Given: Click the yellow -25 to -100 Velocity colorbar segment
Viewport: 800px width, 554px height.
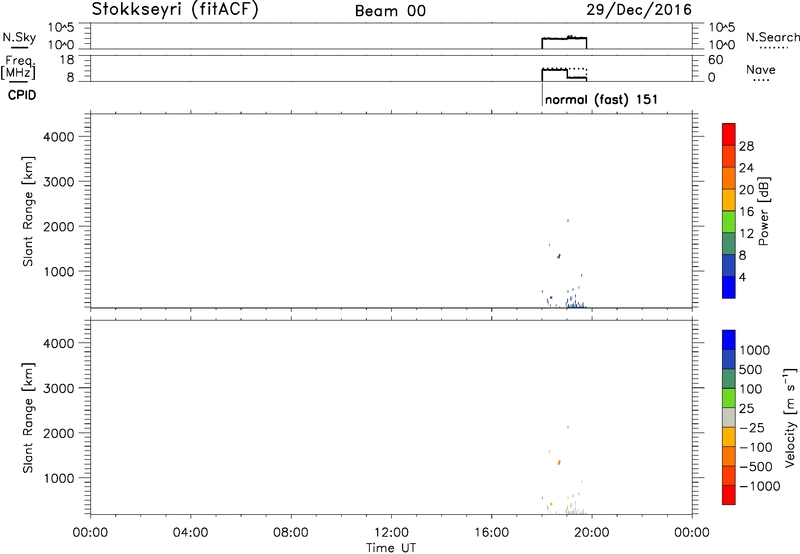Looking at the screenshot, I should click(x=729, y=437).
